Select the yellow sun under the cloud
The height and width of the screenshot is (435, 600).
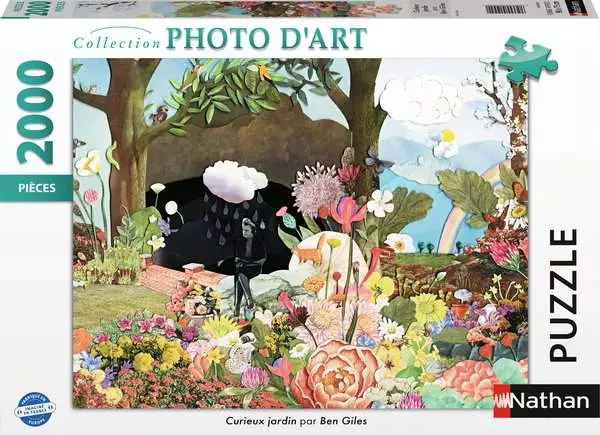tap(447, 137)
